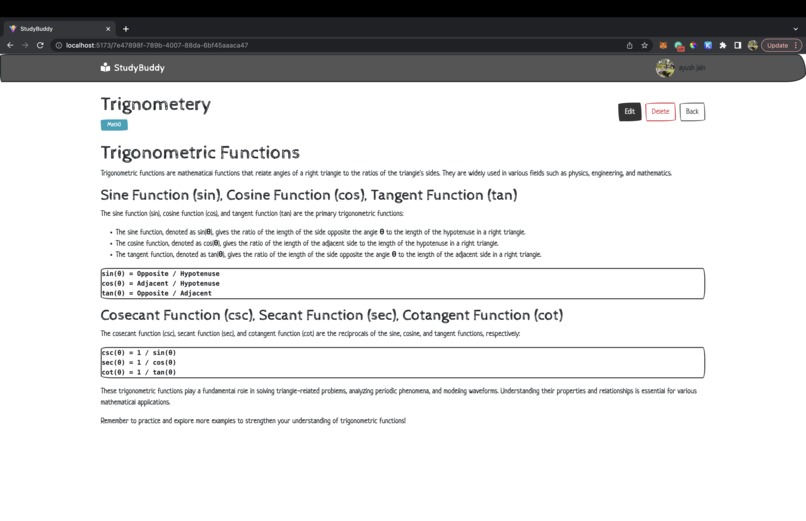Image resolution: width=806 pixels, height=521 pixels.
Task: Toggle the browser side panel icon
Action: tap(738, 45)
